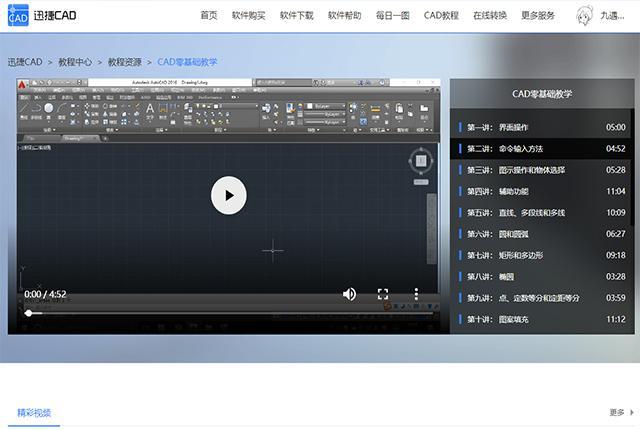Open the 软件帮助 navigation item
Image resolution: width=640 pixels, height=430 pixels.
pos(345,16)
